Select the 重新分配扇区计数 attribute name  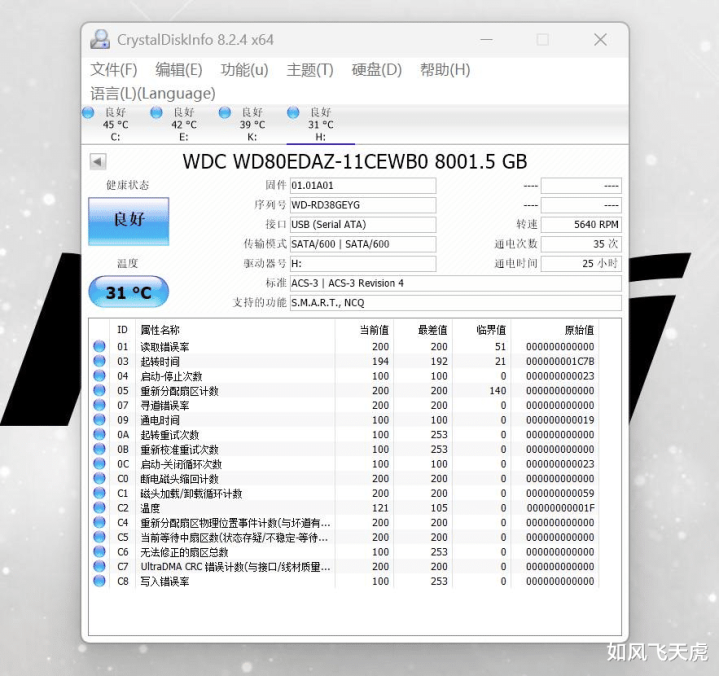[x=179, y=391]
